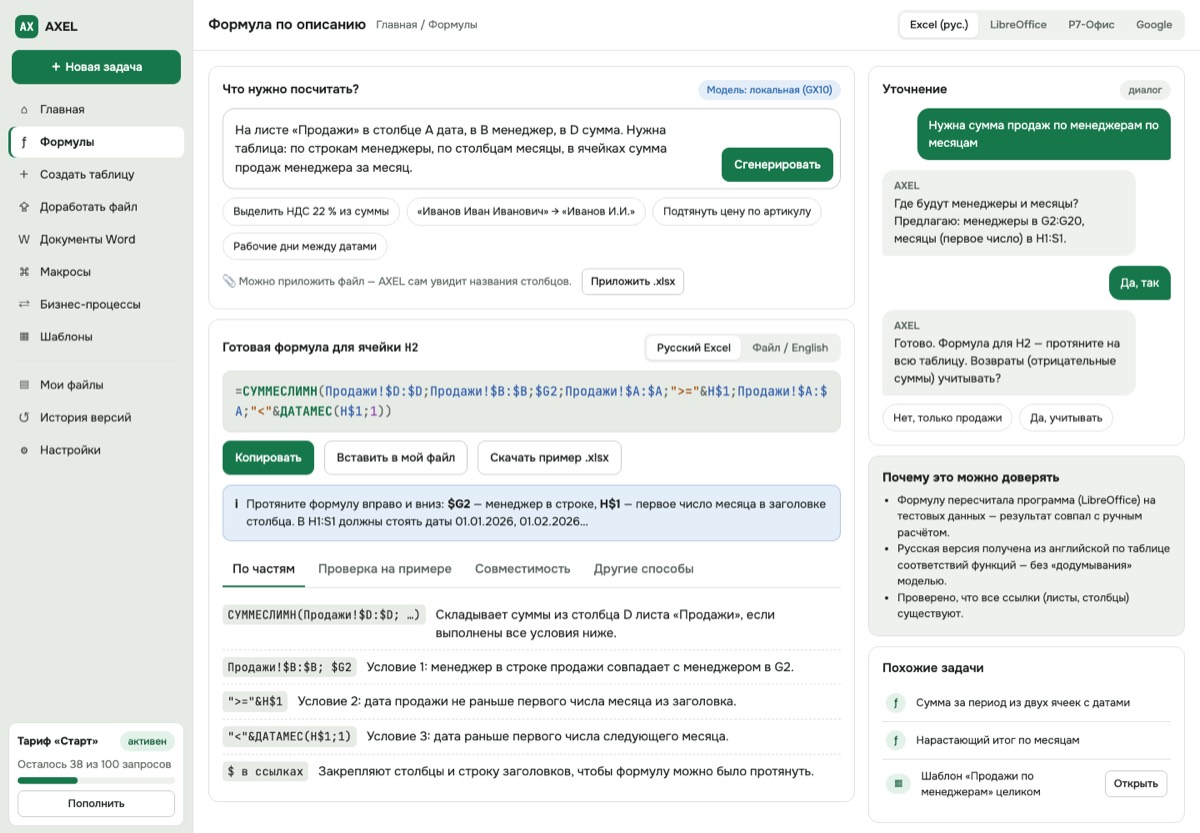Start a Новая задача
This screenshot has height=833, width=1200.
[x=96, y=67]
